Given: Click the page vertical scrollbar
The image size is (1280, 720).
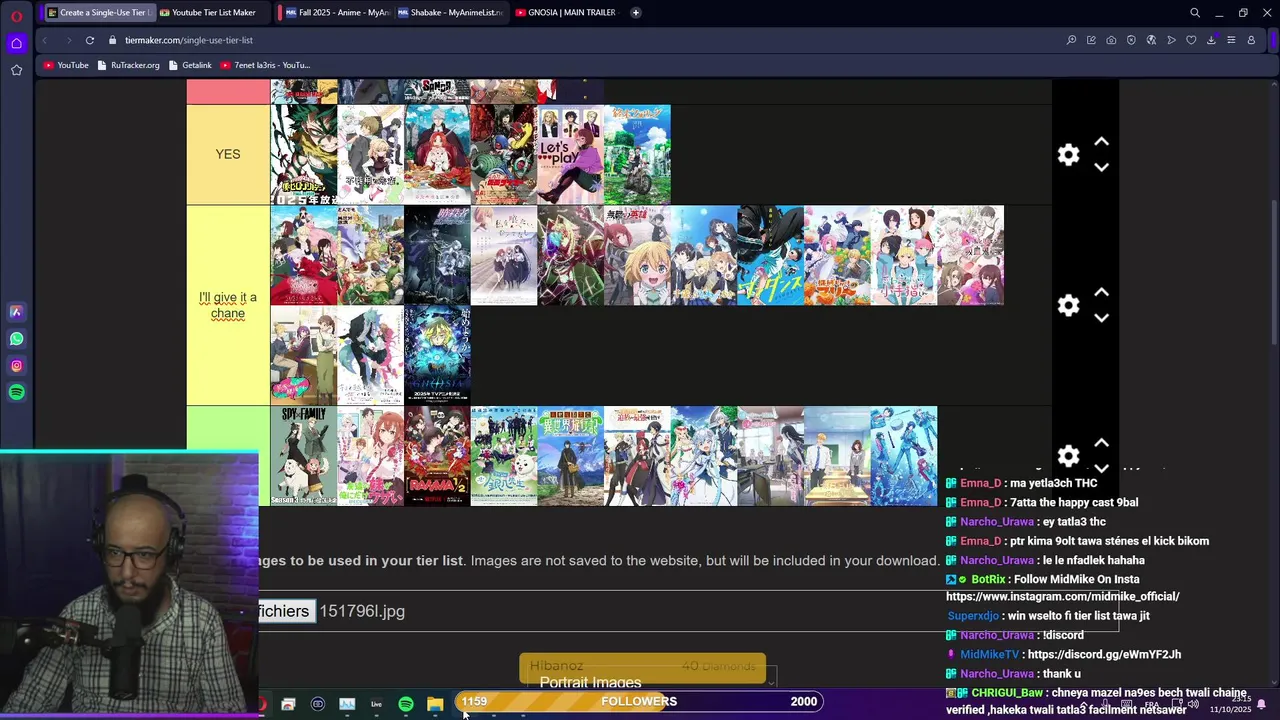Looking at the screenshot, I should tap(1274, 270).
